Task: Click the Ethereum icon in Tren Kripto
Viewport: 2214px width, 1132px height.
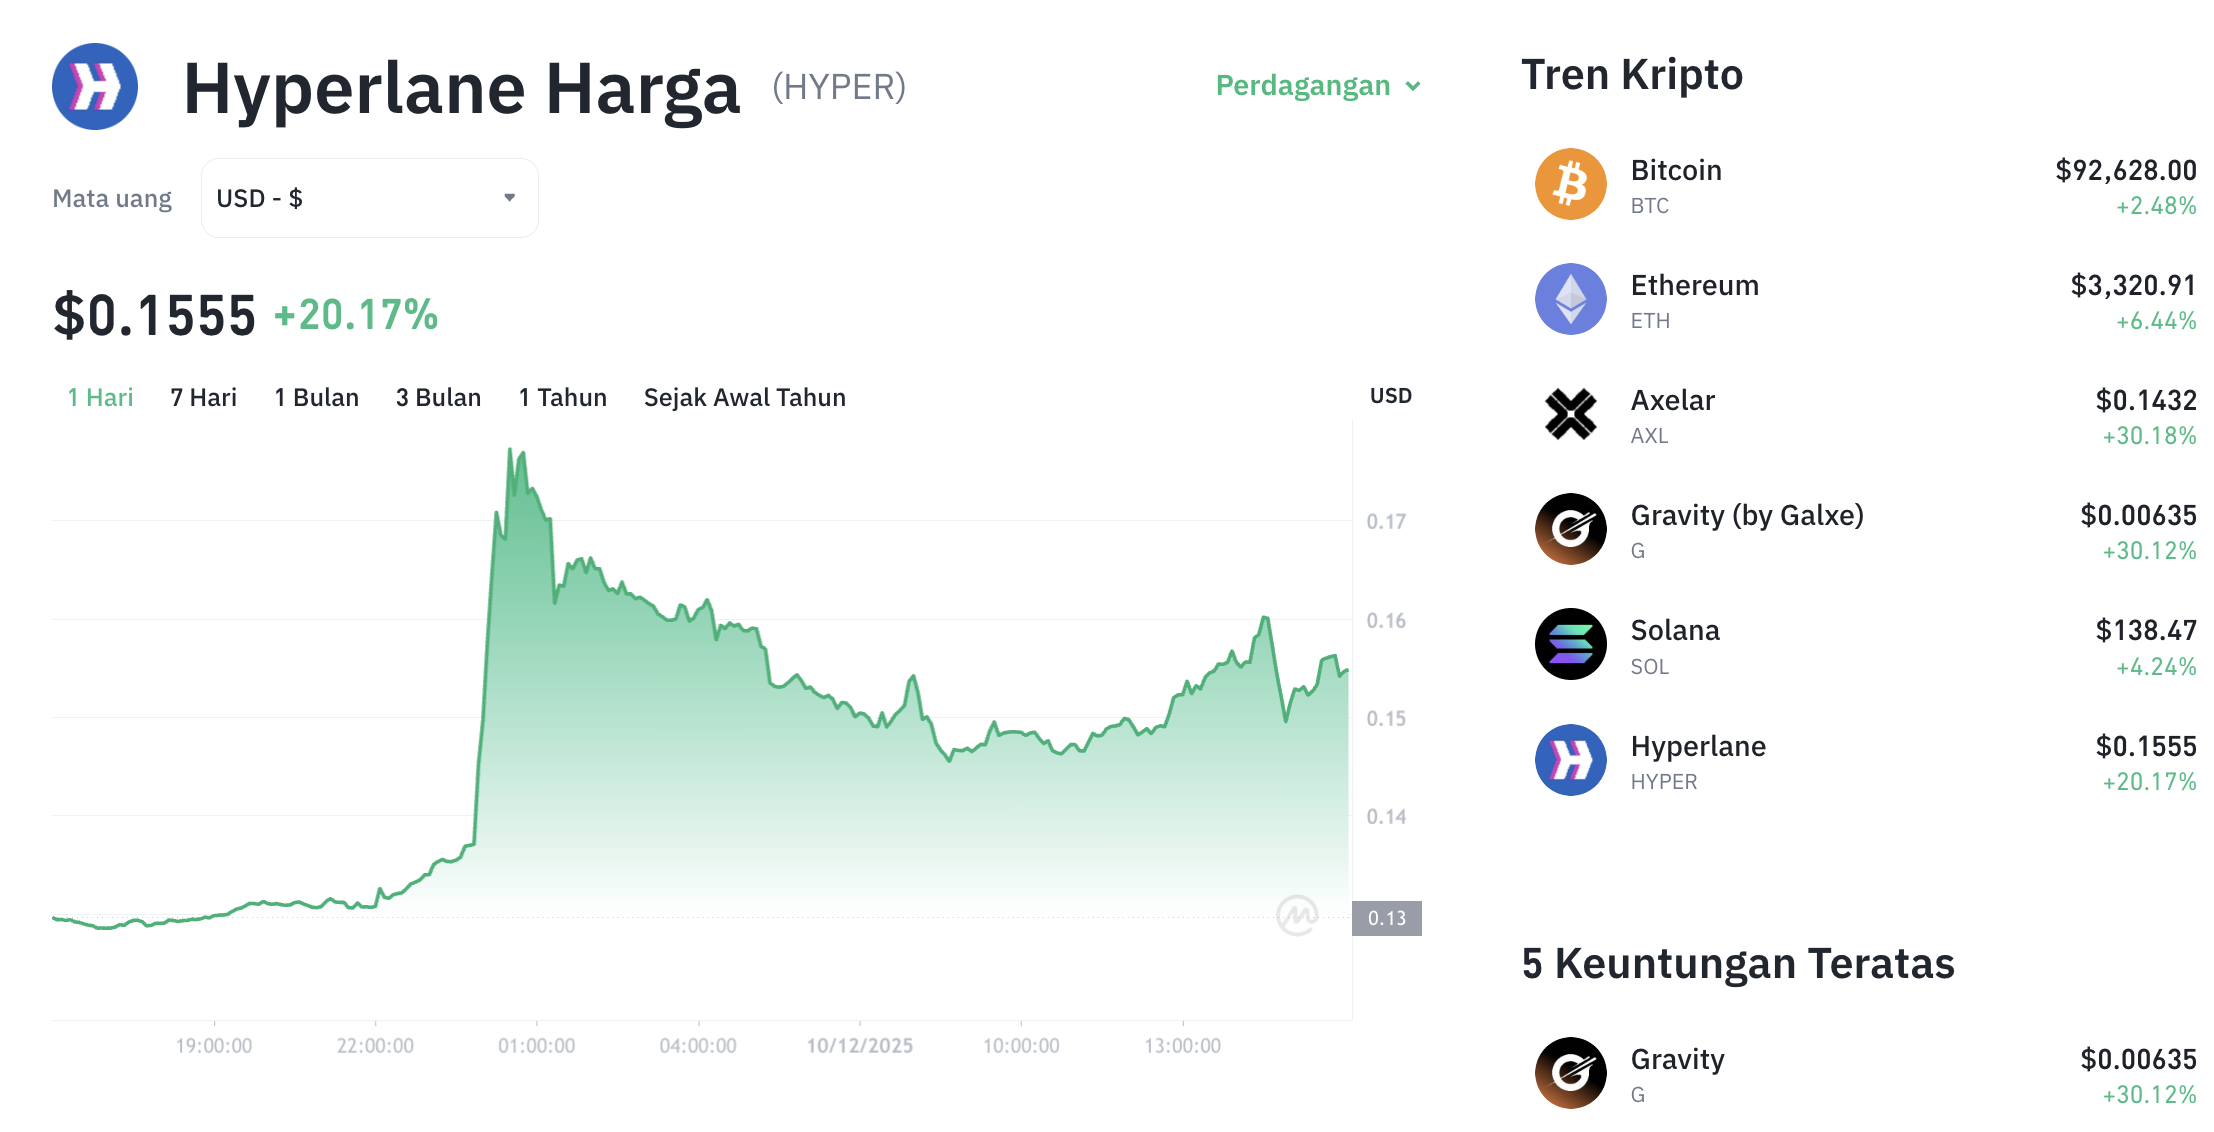Action: tap(1570, 300)
